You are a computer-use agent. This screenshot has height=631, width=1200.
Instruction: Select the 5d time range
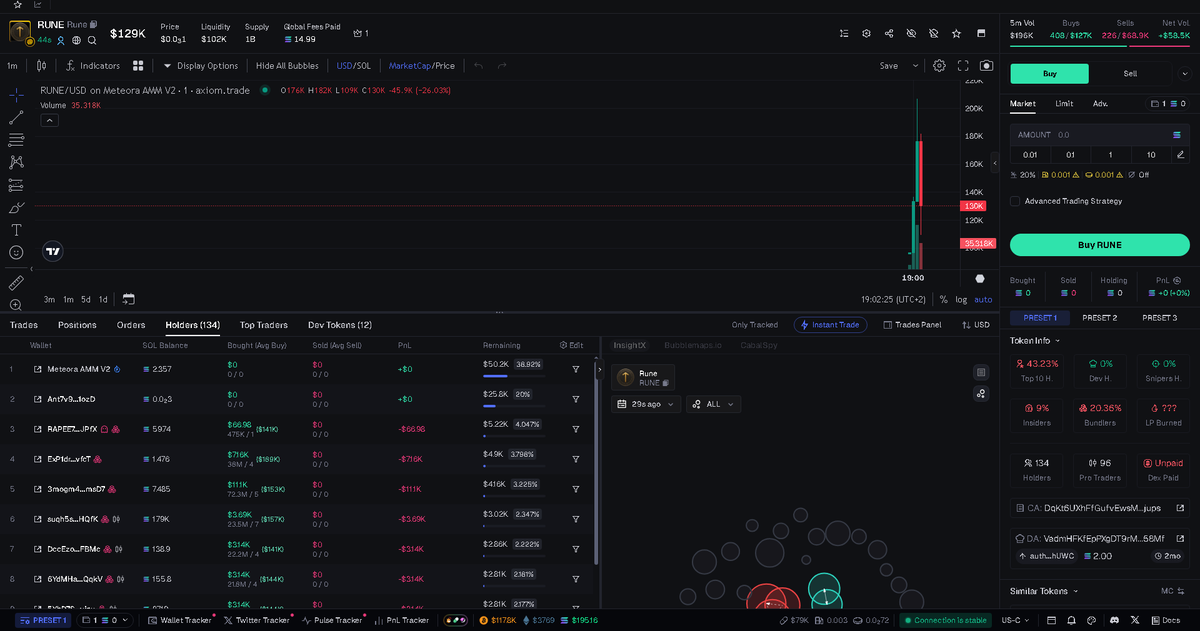click(x=86, y=299)
